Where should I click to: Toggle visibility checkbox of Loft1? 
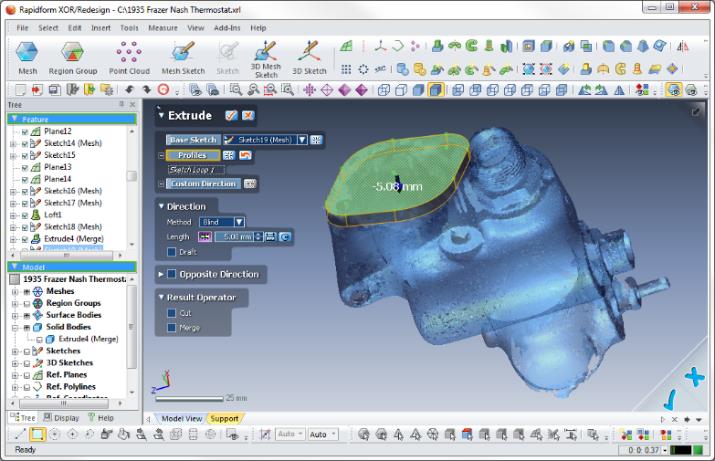25,215
